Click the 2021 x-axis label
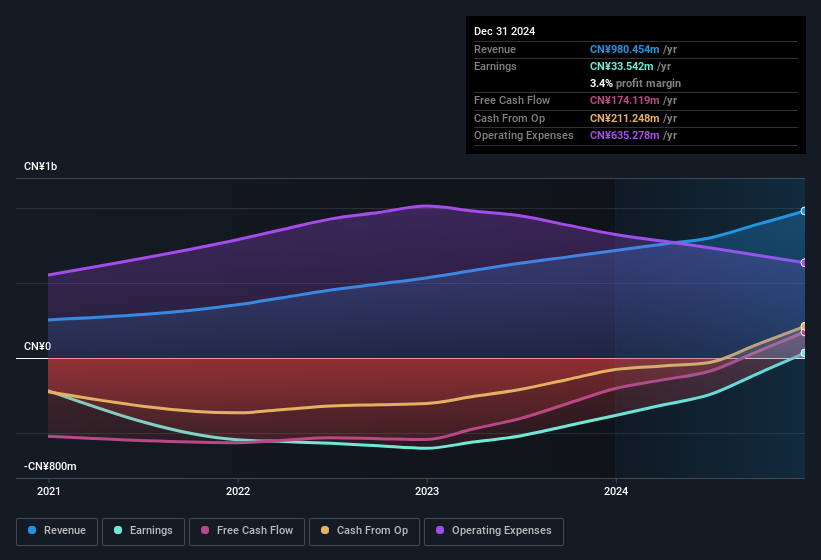This screenshot has height=560, width=821. tap(49, 491)
